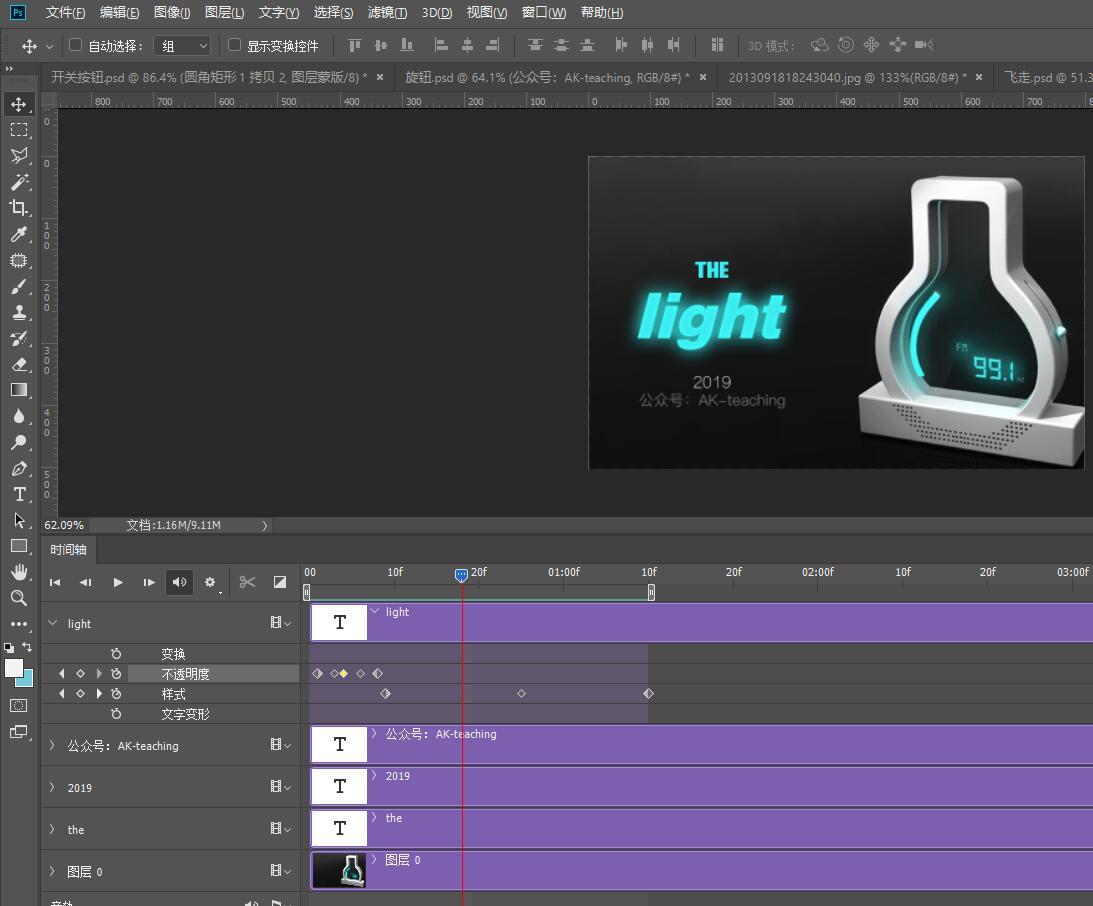This screenshot has height=906, width=1093.
Task: Toggle stopwatch for 变换 property
Action: (116, 654)
